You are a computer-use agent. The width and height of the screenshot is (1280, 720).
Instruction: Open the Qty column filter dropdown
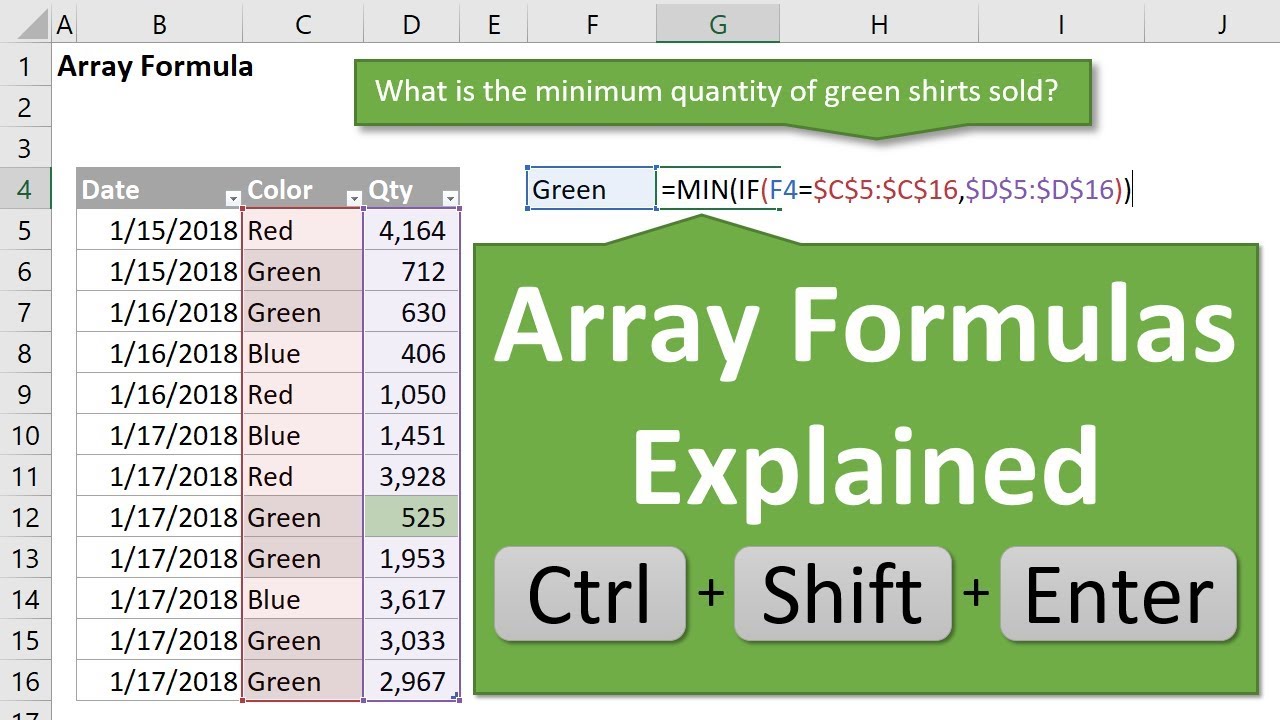coord(450,198)
